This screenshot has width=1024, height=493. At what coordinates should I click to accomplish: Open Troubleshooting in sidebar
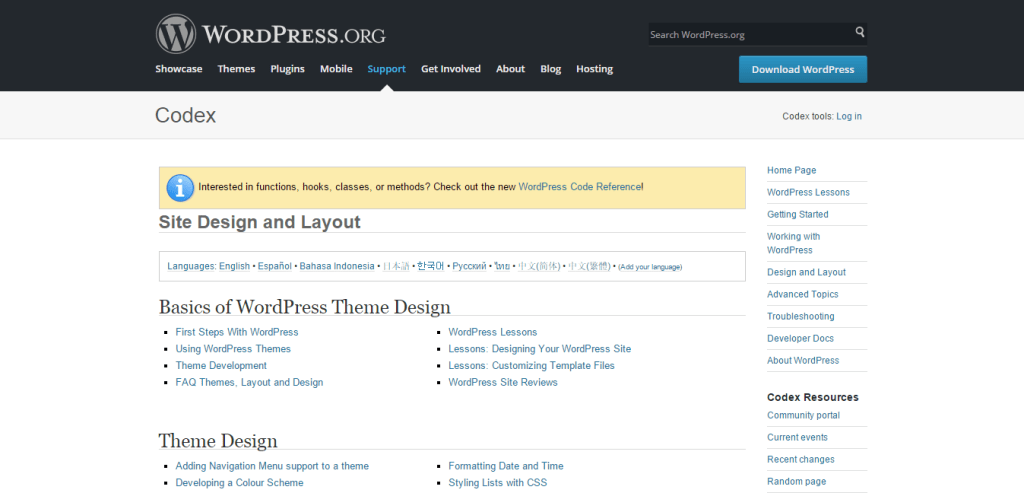(801, 316)
